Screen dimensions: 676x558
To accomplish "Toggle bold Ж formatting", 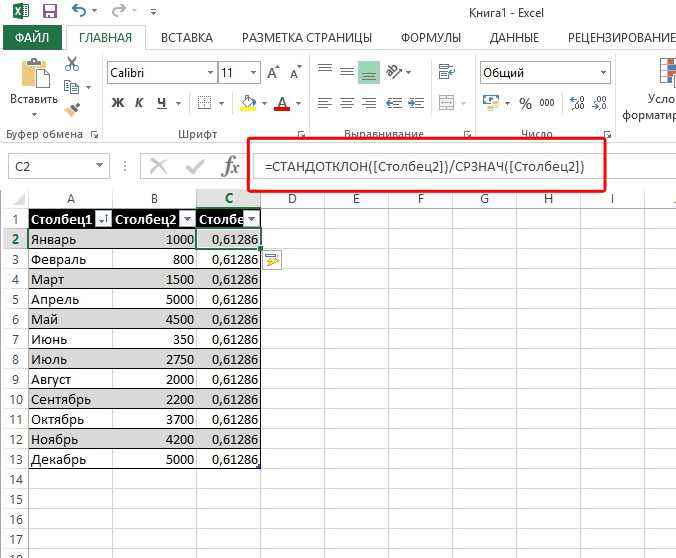I will coord(118,103).
